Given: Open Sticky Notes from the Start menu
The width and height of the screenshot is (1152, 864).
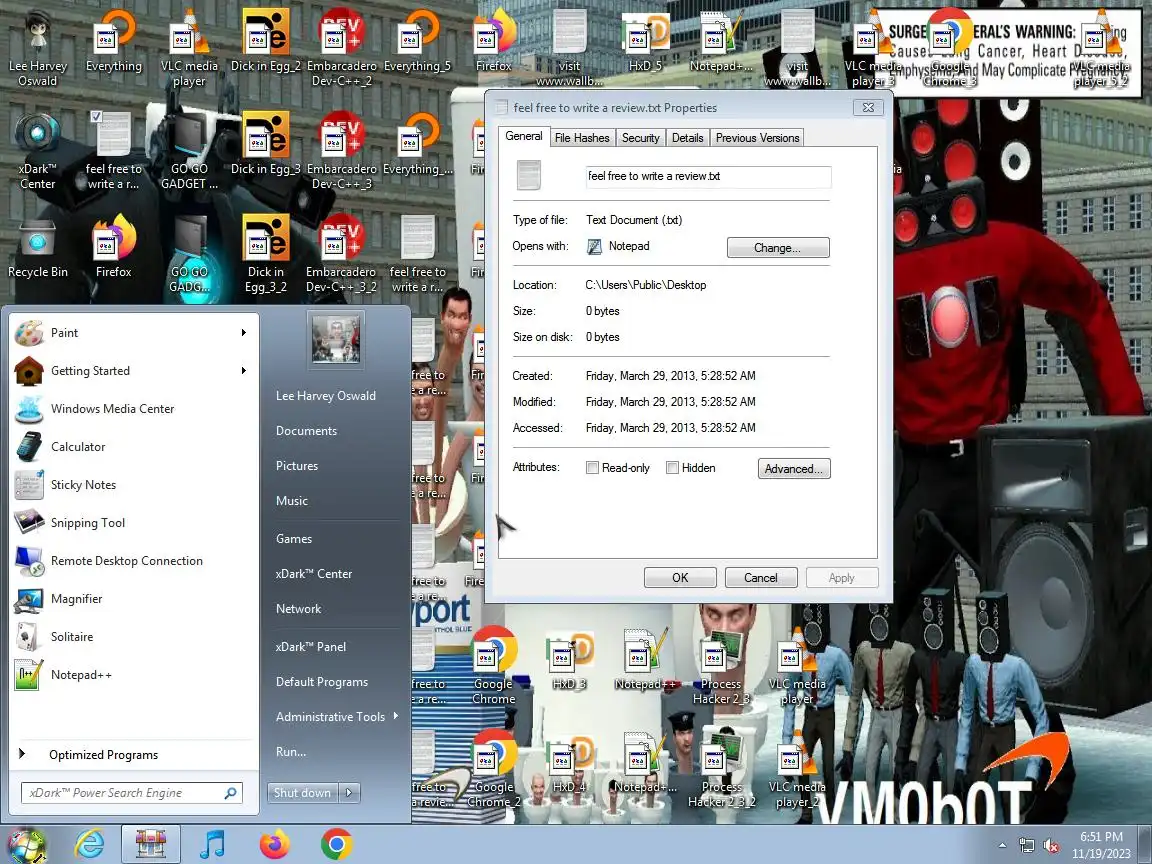Looking at the screenshot, I should [x=132, y=485].
